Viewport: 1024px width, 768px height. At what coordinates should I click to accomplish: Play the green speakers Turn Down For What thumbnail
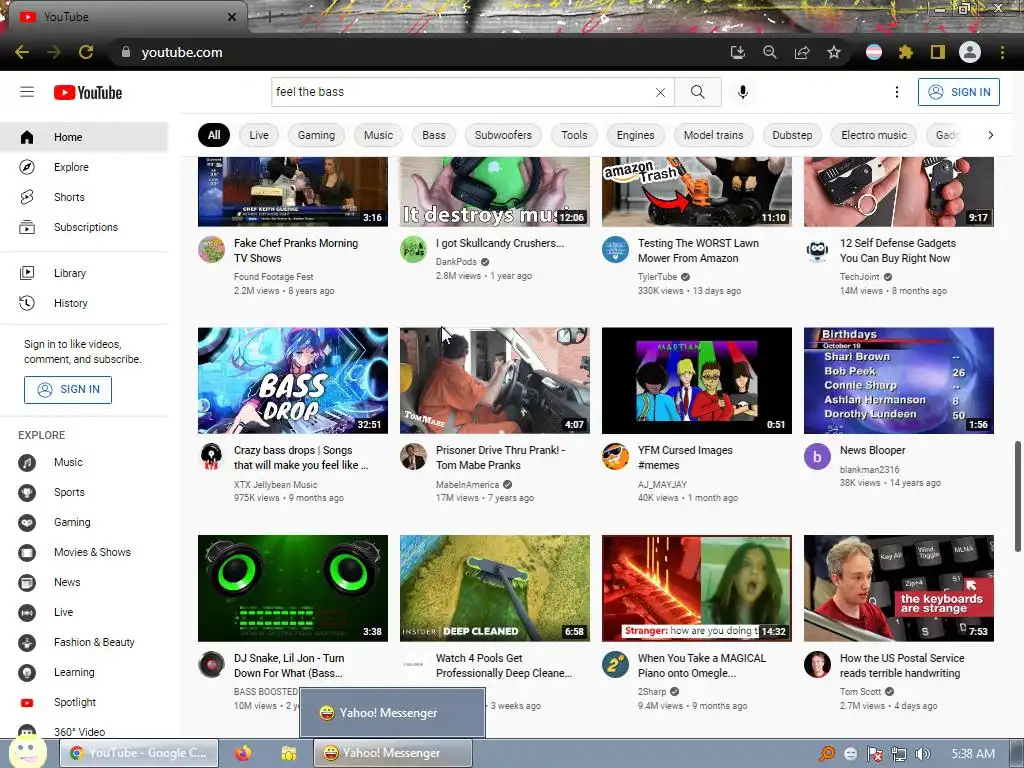pyautogui.click(x=293, y=588)
